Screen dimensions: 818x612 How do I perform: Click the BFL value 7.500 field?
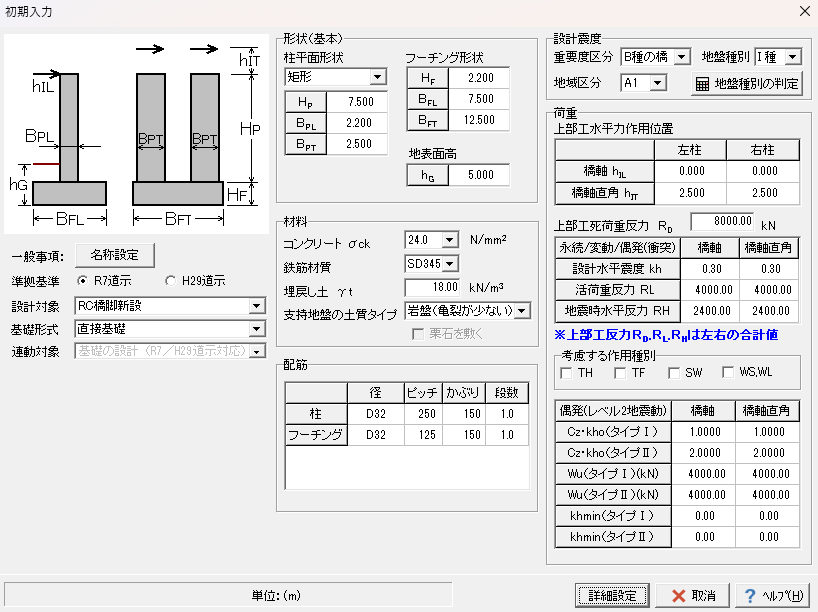tap(479, 99)
